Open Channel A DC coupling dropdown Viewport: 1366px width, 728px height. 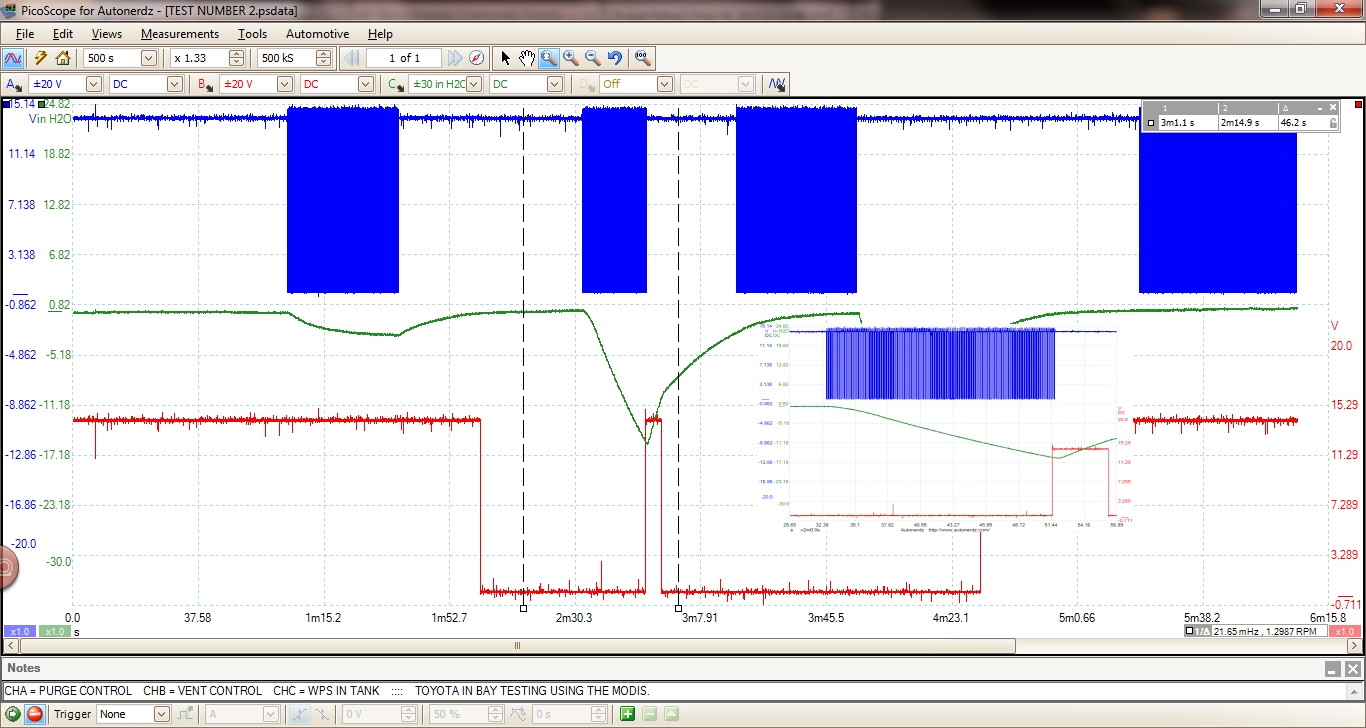176,84
